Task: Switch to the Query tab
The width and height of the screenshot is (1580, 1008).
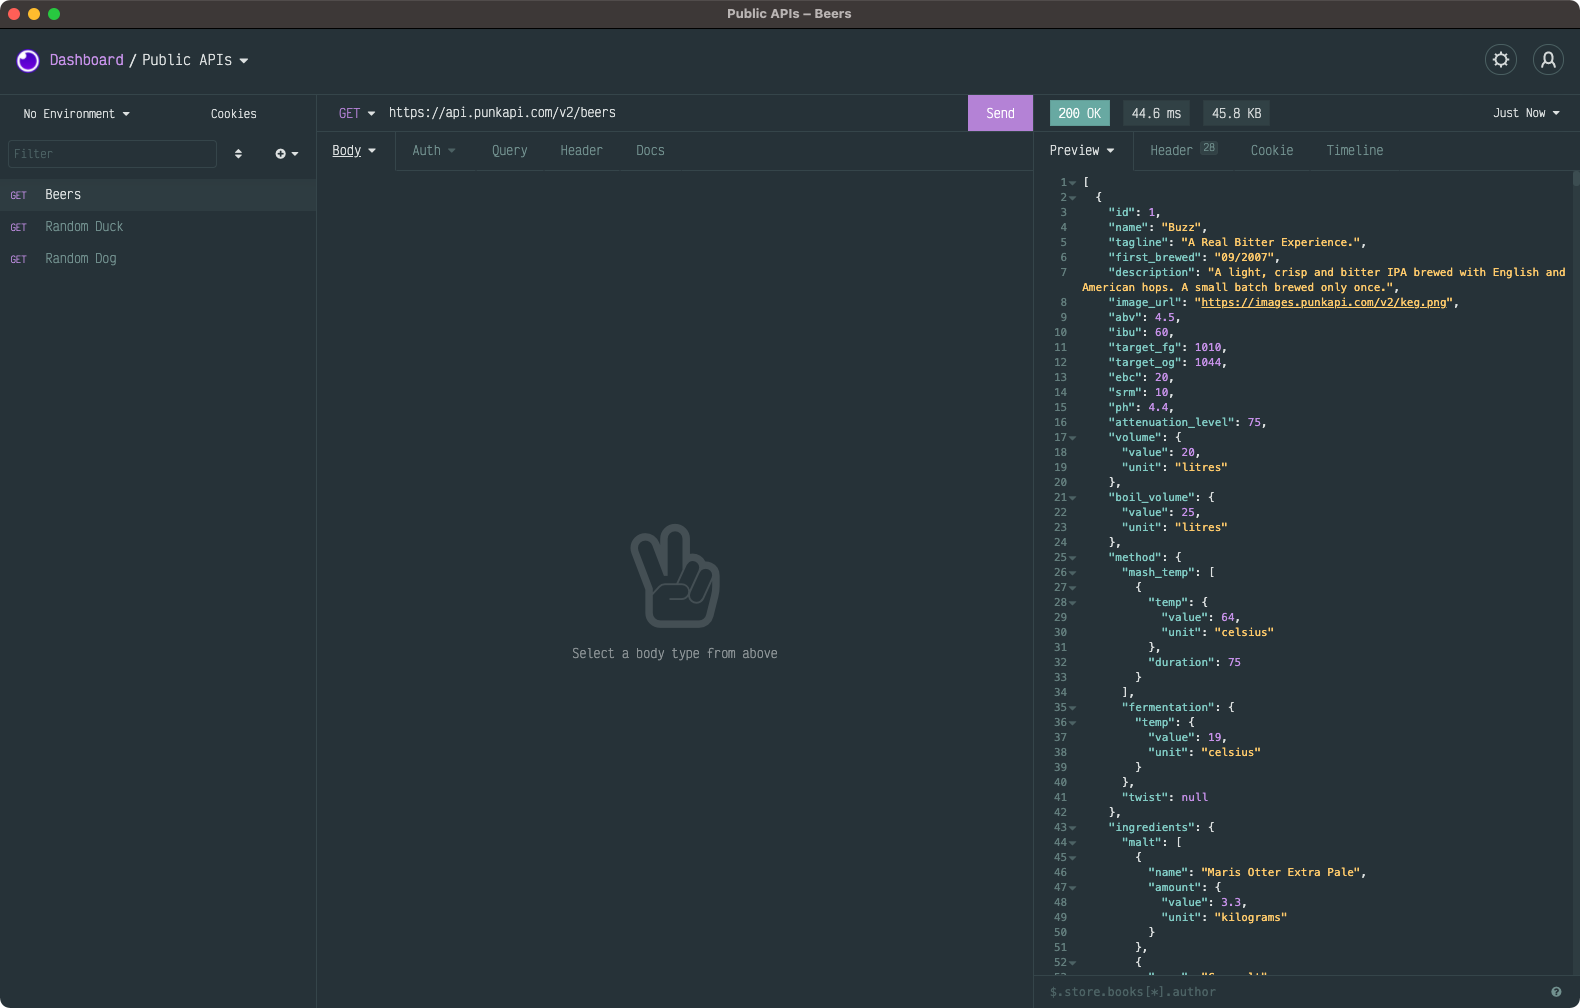Action: pyautogui.click(x=509, y=150)
